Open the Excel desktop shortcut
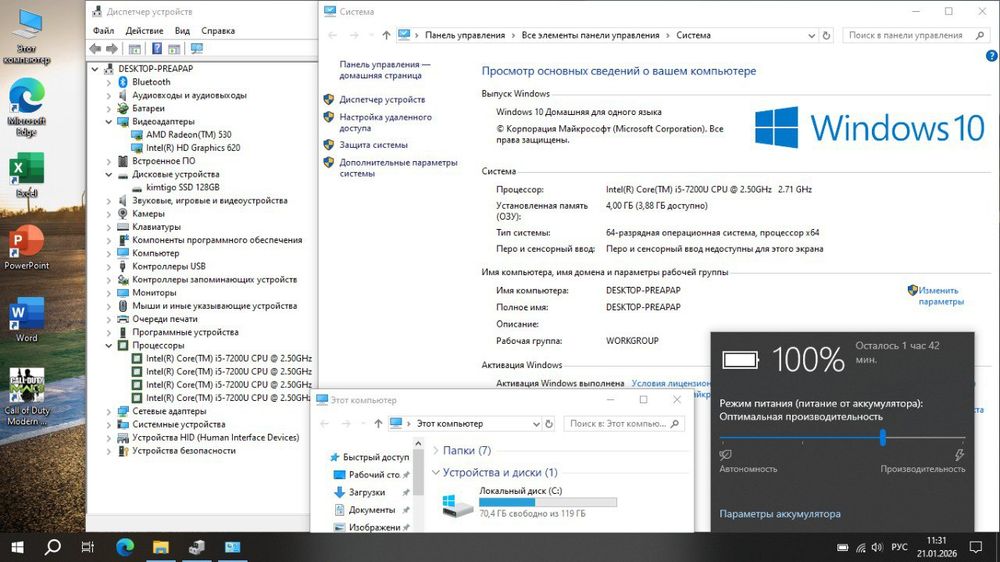Viewport: 1000px width, 562px height. click(27, 175)
